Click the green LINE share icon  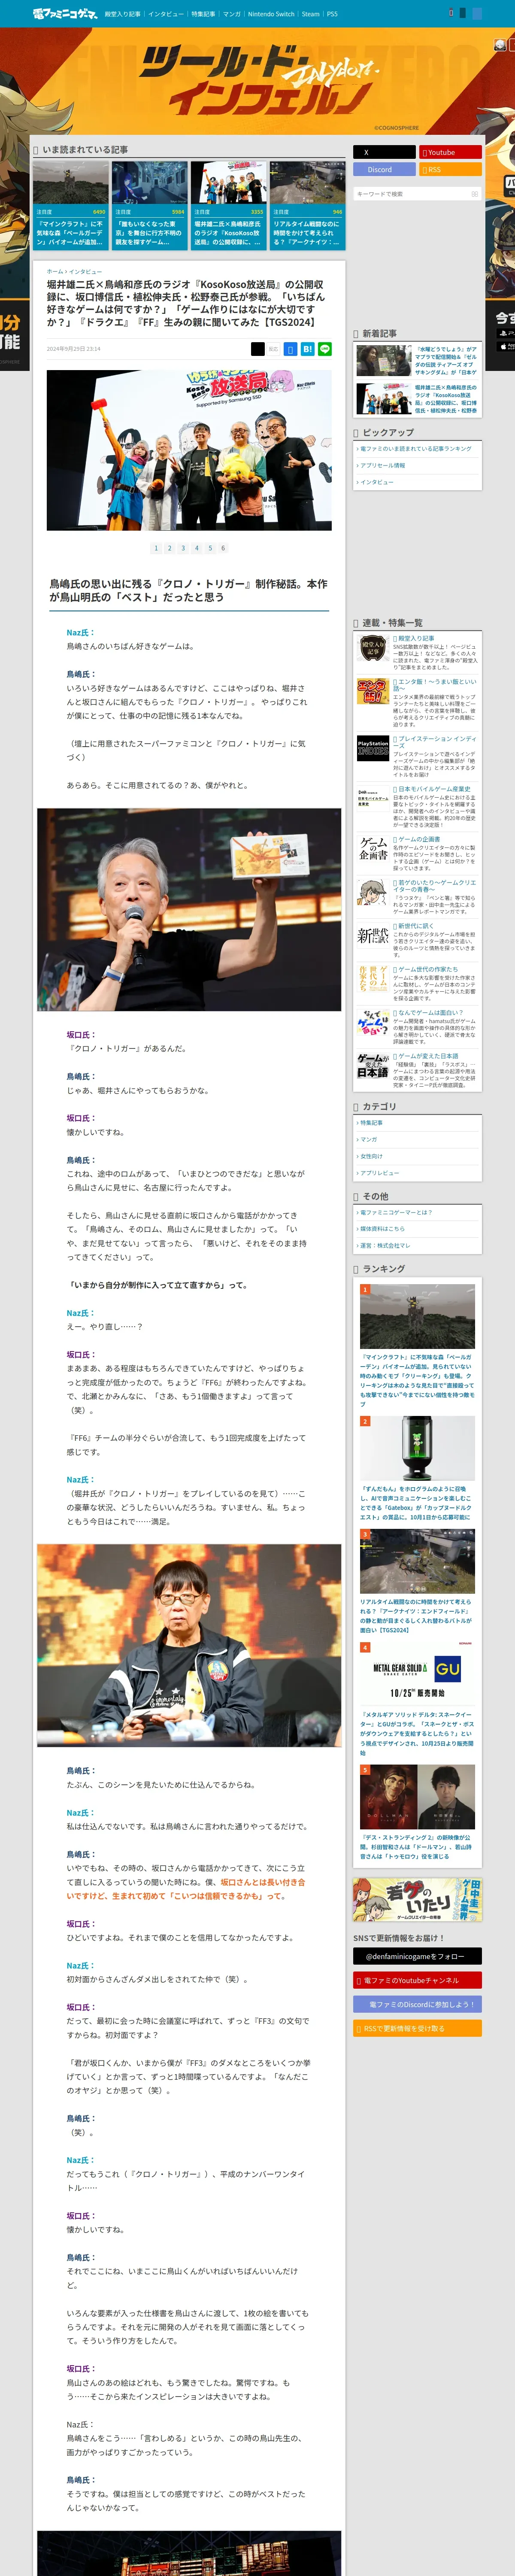tap(324, 349)
